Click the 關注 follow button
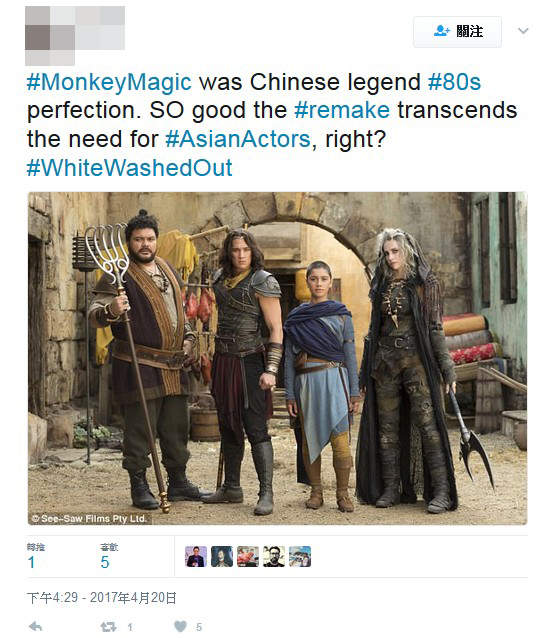This screenshot has height=638, width=554. click(457, 32)
